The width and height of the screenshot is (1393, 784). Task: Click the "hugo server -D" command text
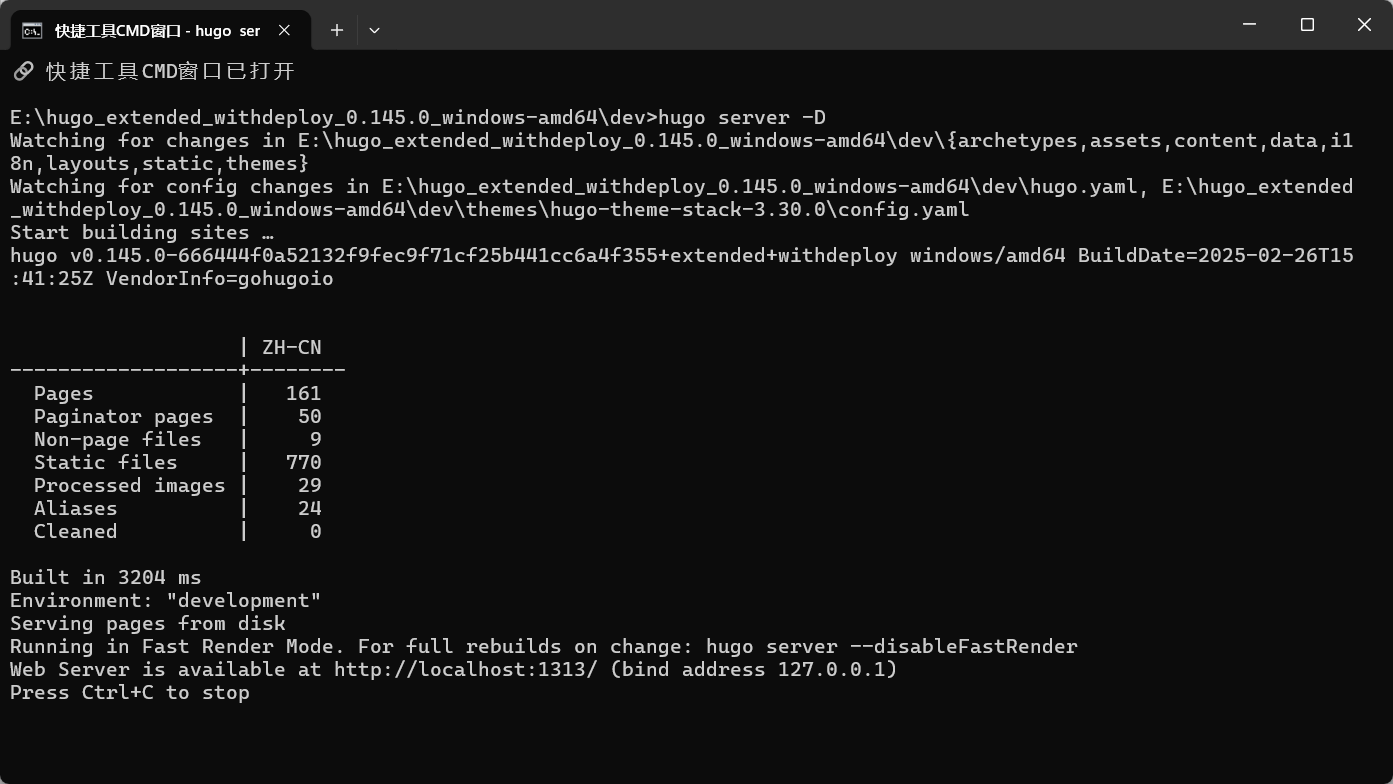(x=742, y=118)
